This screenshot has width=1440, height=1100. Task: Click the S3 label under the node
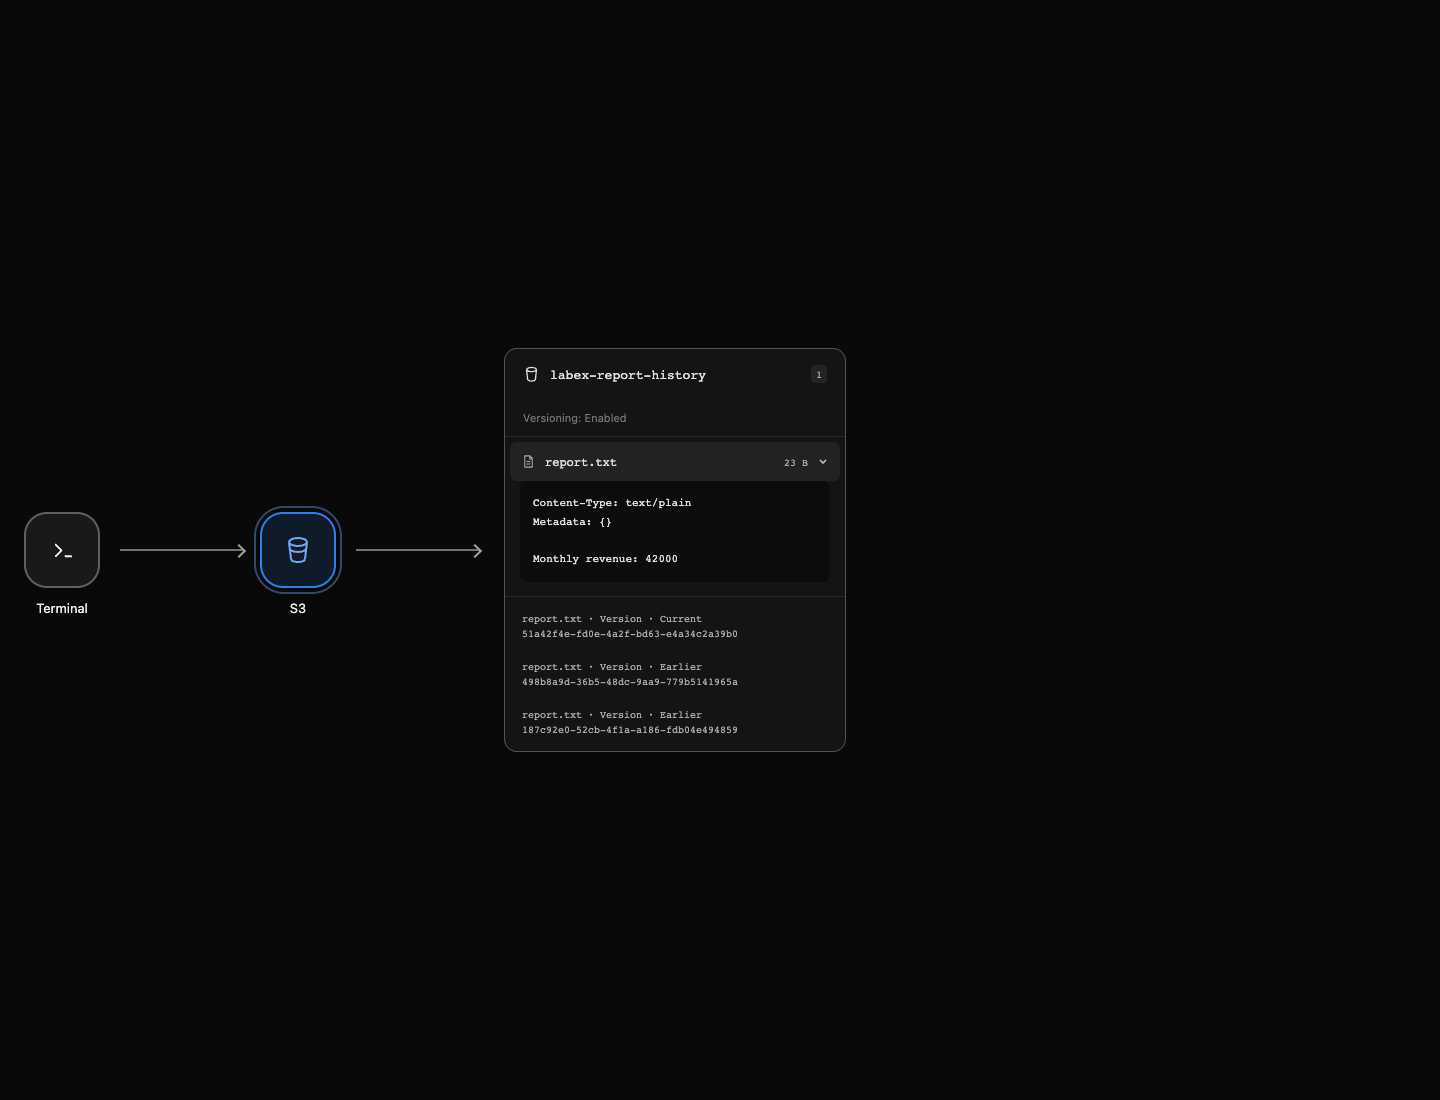(298, 608)
